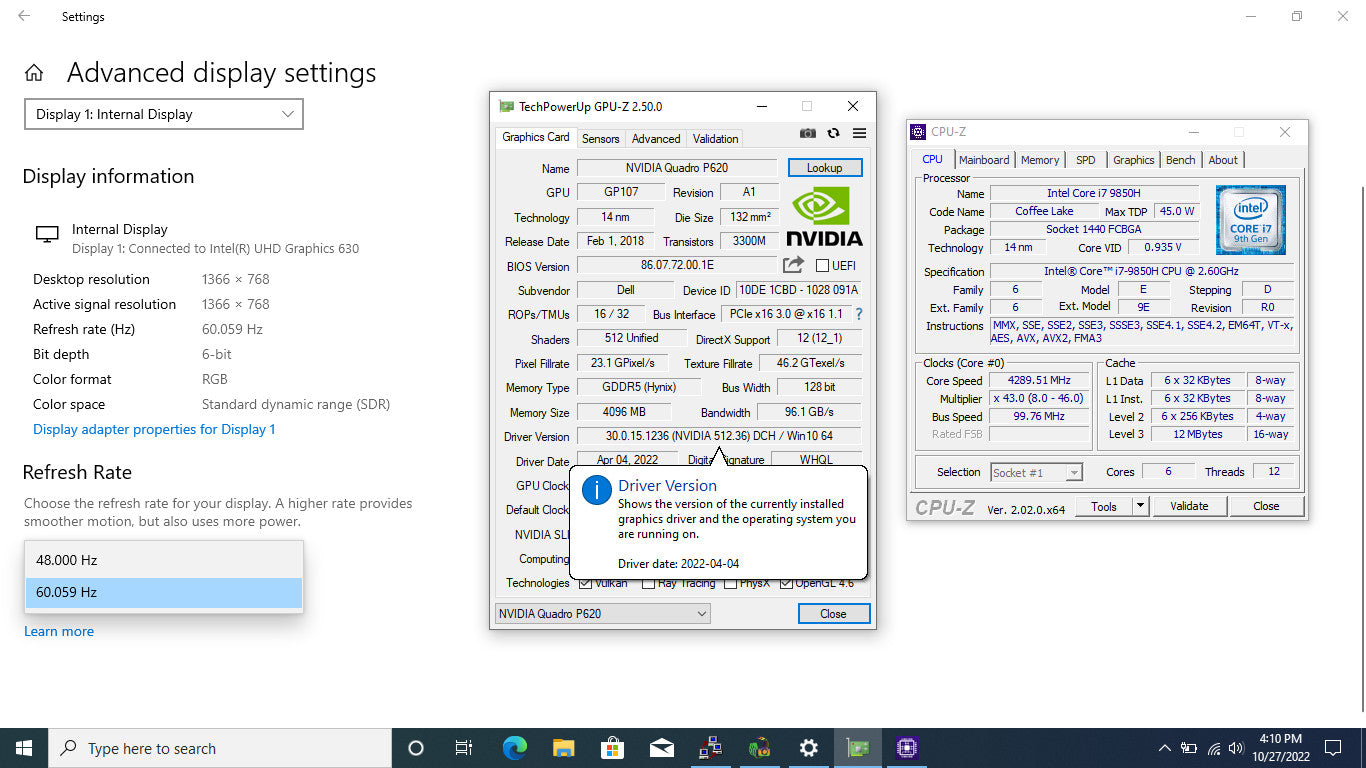This screenshot has height=768, width=1366.
Task: Take a screenshot with GPU-Z camera icon
Action: tap(808, 134)
